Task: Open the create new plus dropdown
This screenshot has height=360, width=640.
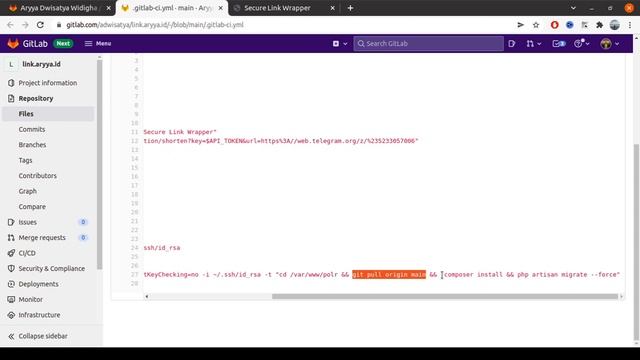Action: [x=340, y=43]
